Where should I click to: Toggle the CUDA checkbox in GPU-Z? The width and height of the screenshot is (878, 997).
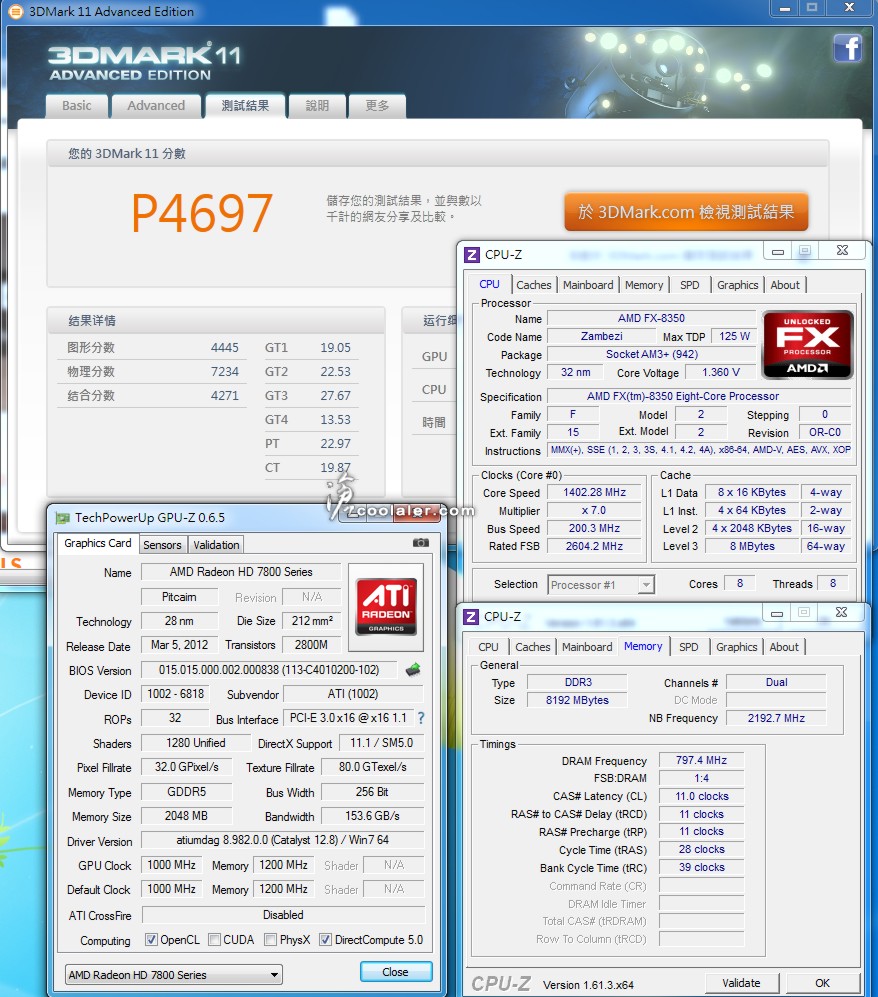(214, 939)
